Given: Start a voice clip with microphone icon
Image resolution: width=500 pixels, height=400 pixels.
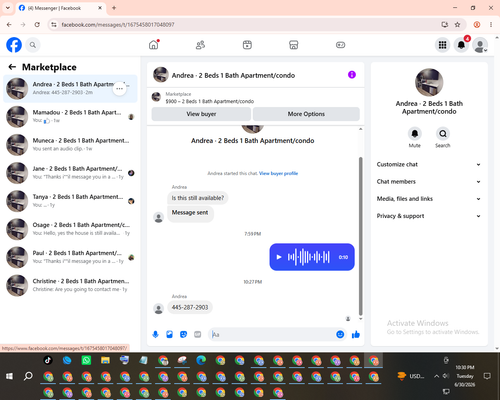Looking at the screenshot, I should tap(155, 334).
